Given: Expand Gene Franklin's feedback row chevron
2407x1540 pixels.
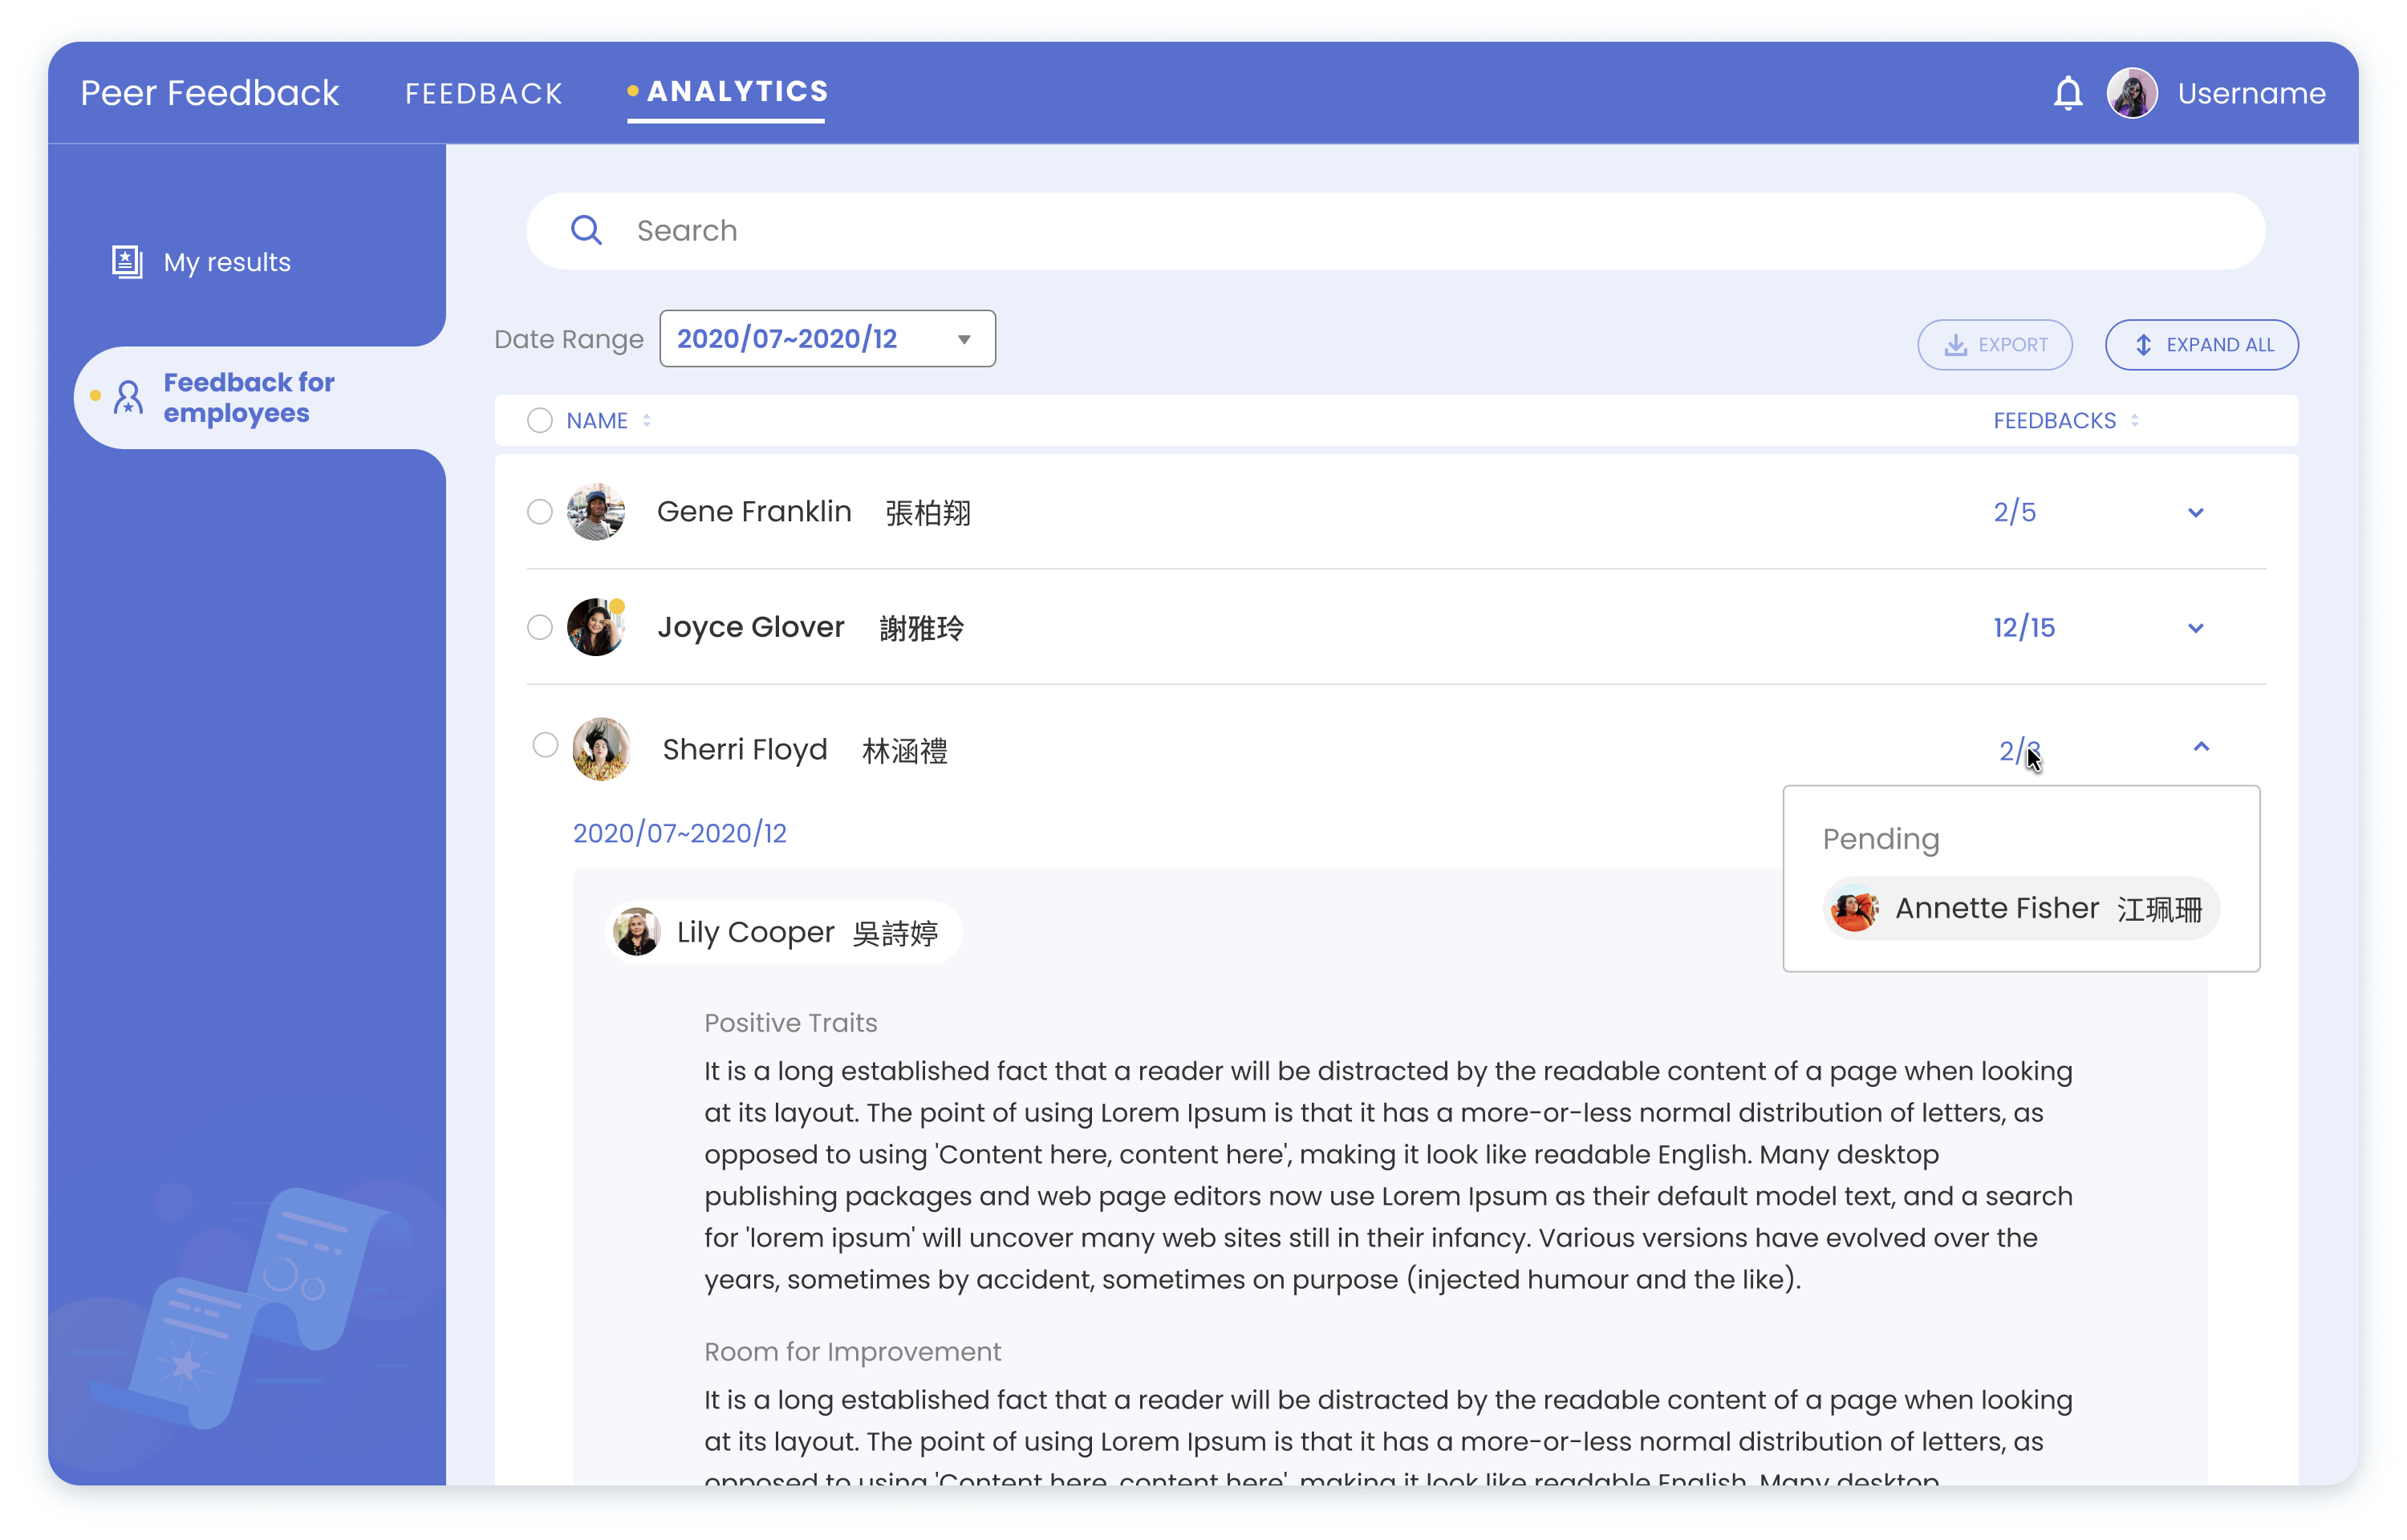Looking at the screenshot, I should pyautogui.click(x=2195, y=513).
